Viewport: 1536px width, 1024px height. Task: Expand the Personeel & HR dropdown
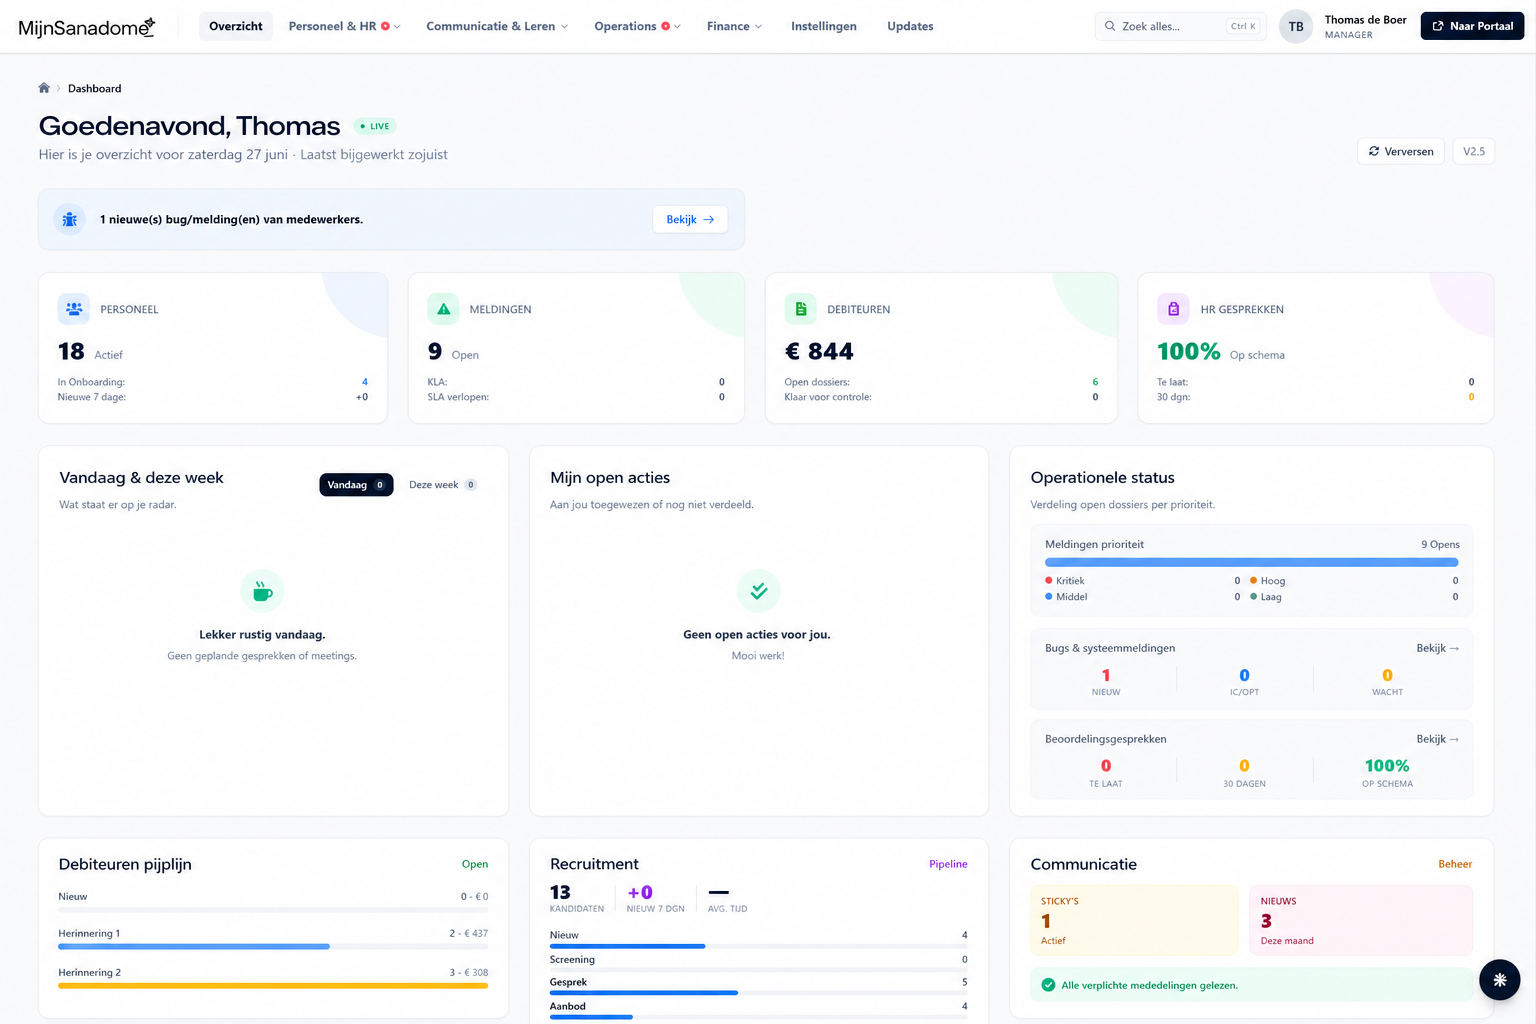[344, 26]
